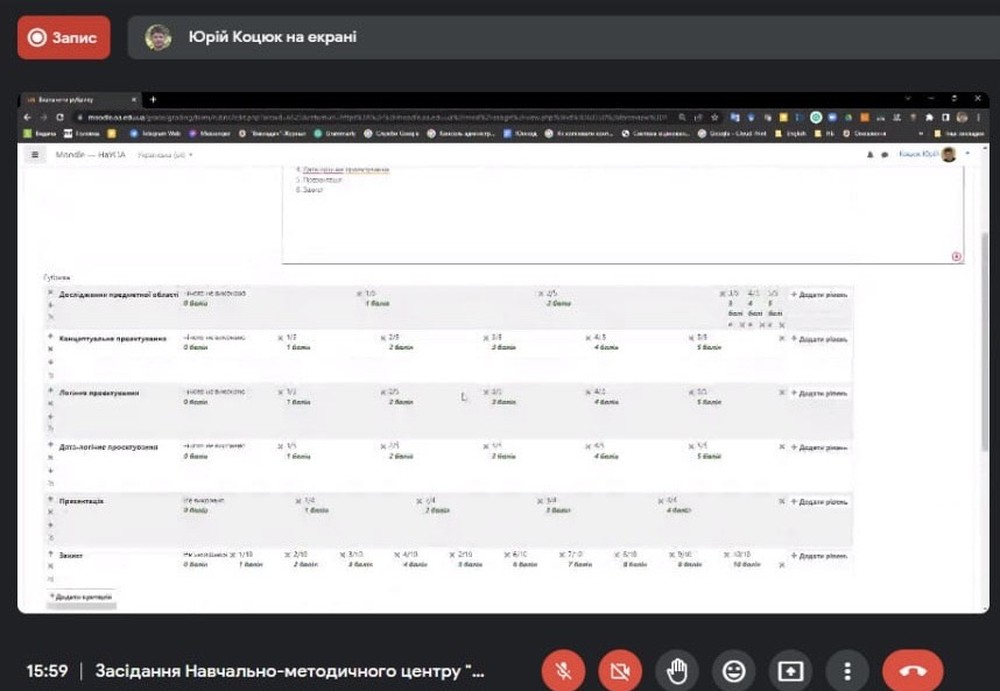
Task: Click the red Запис recording button
Action: 63,38
